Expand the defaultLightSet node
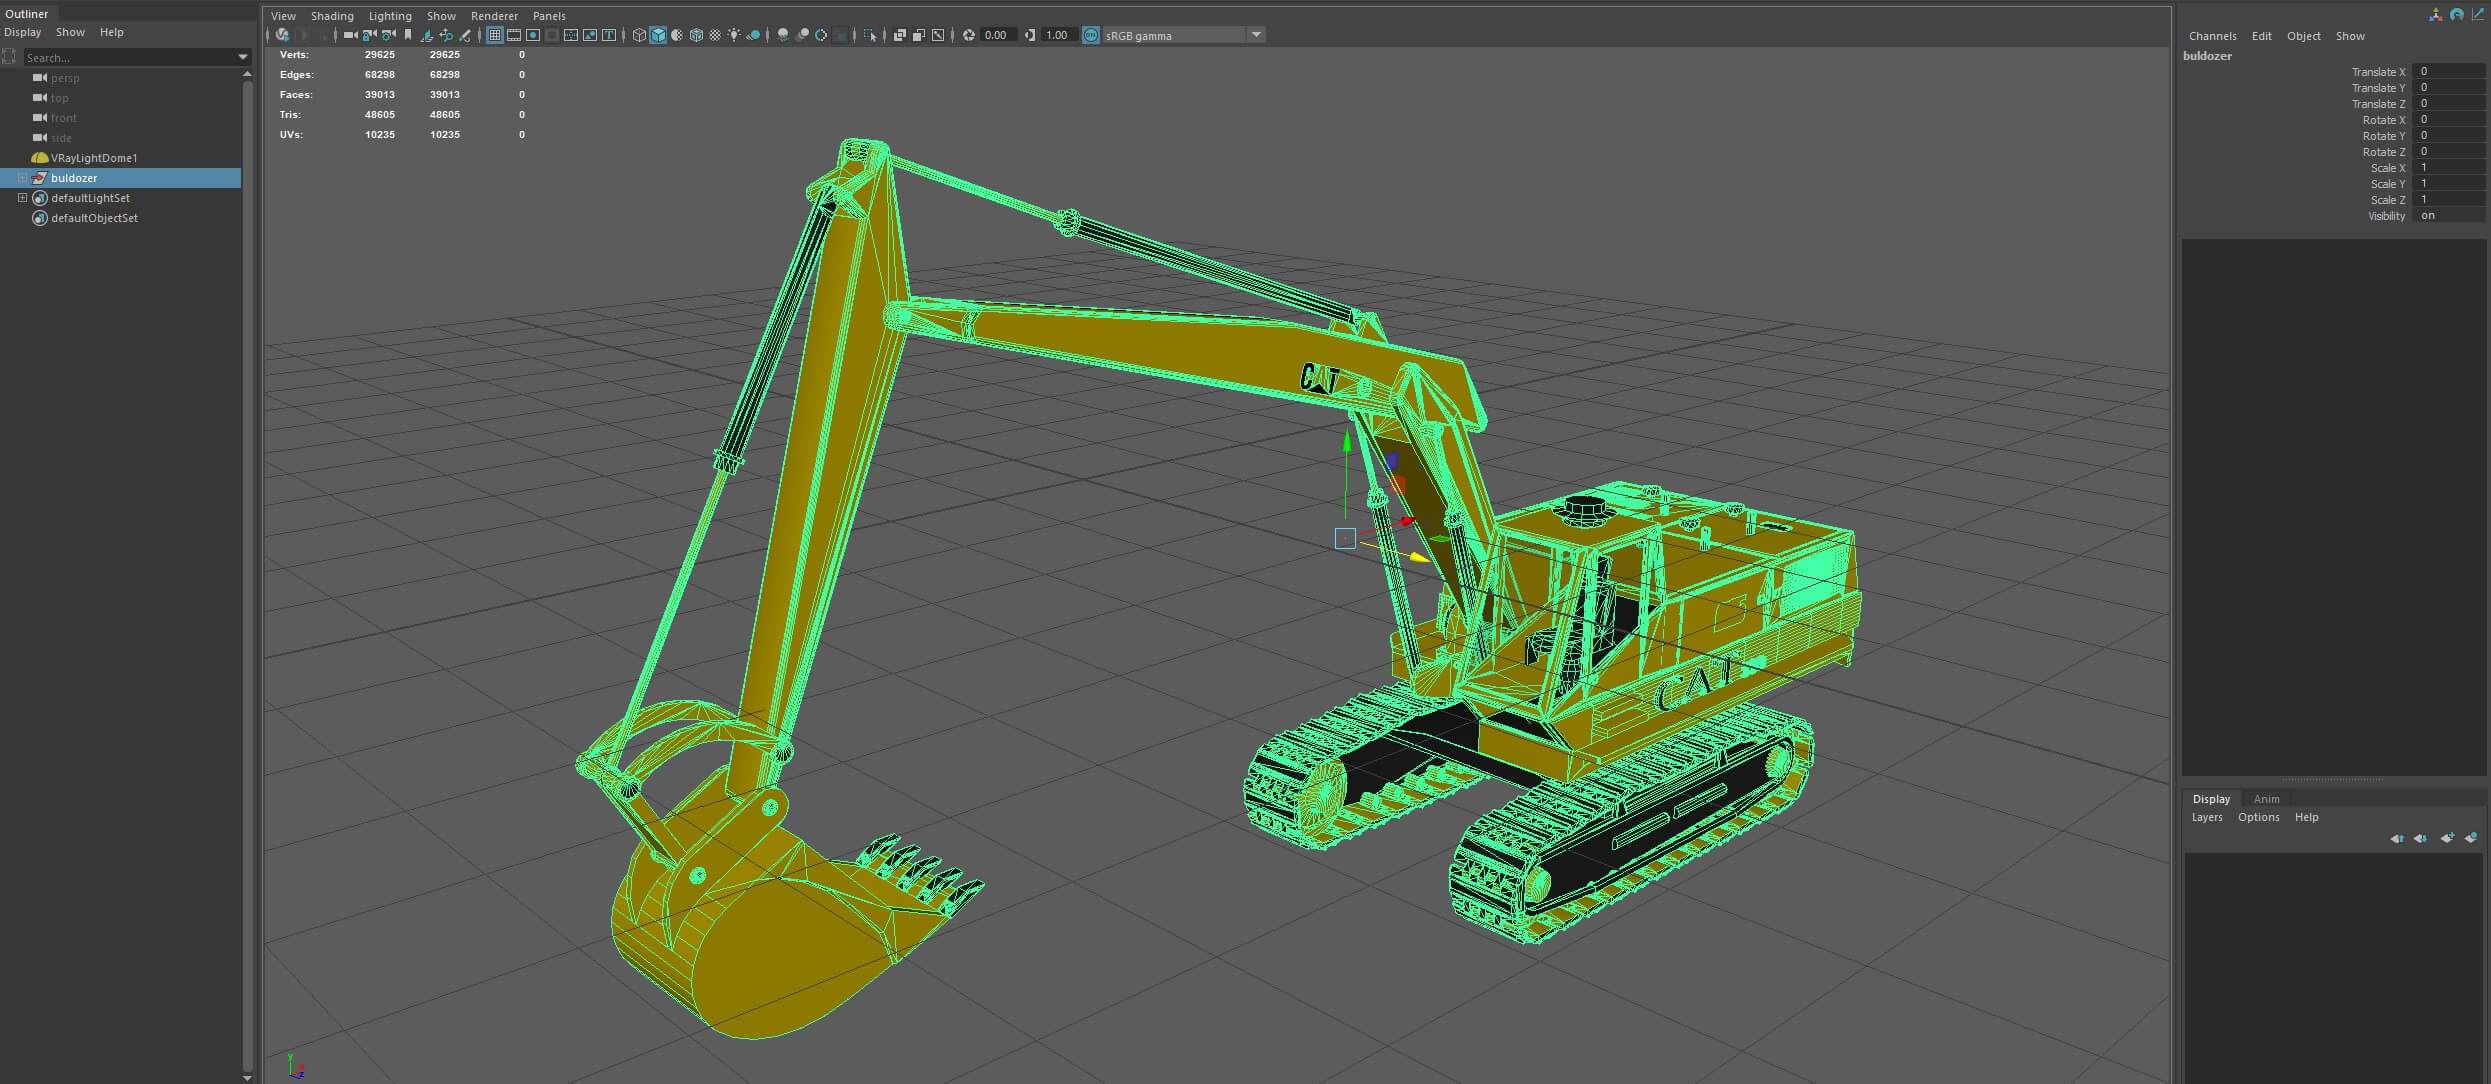This screenshot has height=1084, width=2491. [x=22, y=198]
